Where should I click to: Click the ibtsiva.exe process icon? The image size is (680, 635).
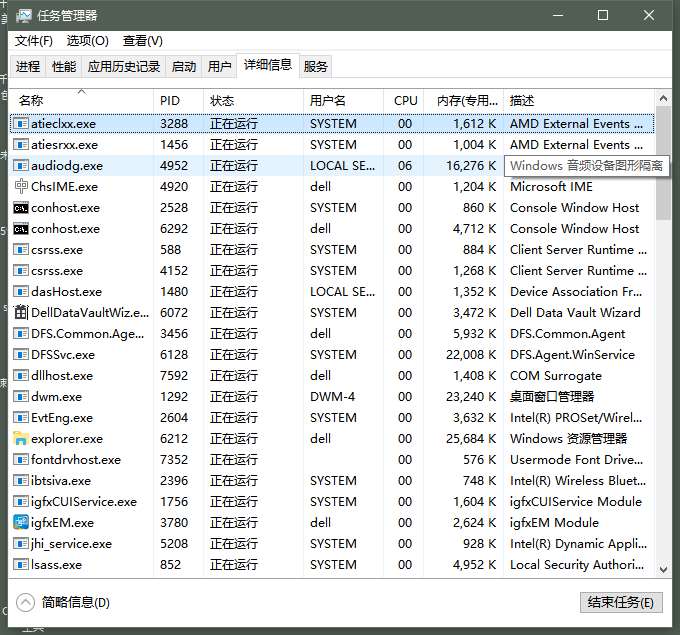[x=20, y=481]
